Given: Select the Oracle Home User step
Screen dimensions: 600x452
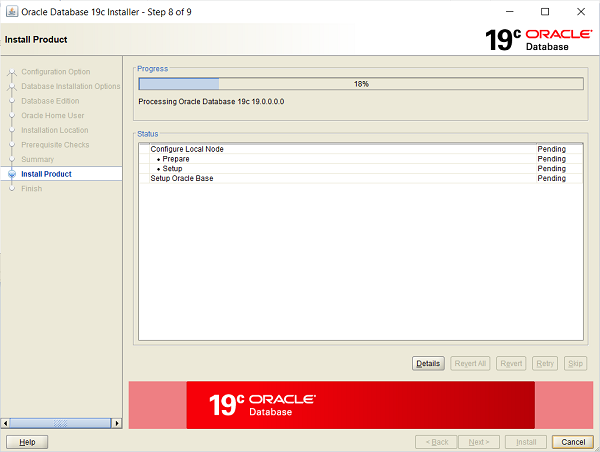Looking at the screenshot, I should (x=53, y=115).
